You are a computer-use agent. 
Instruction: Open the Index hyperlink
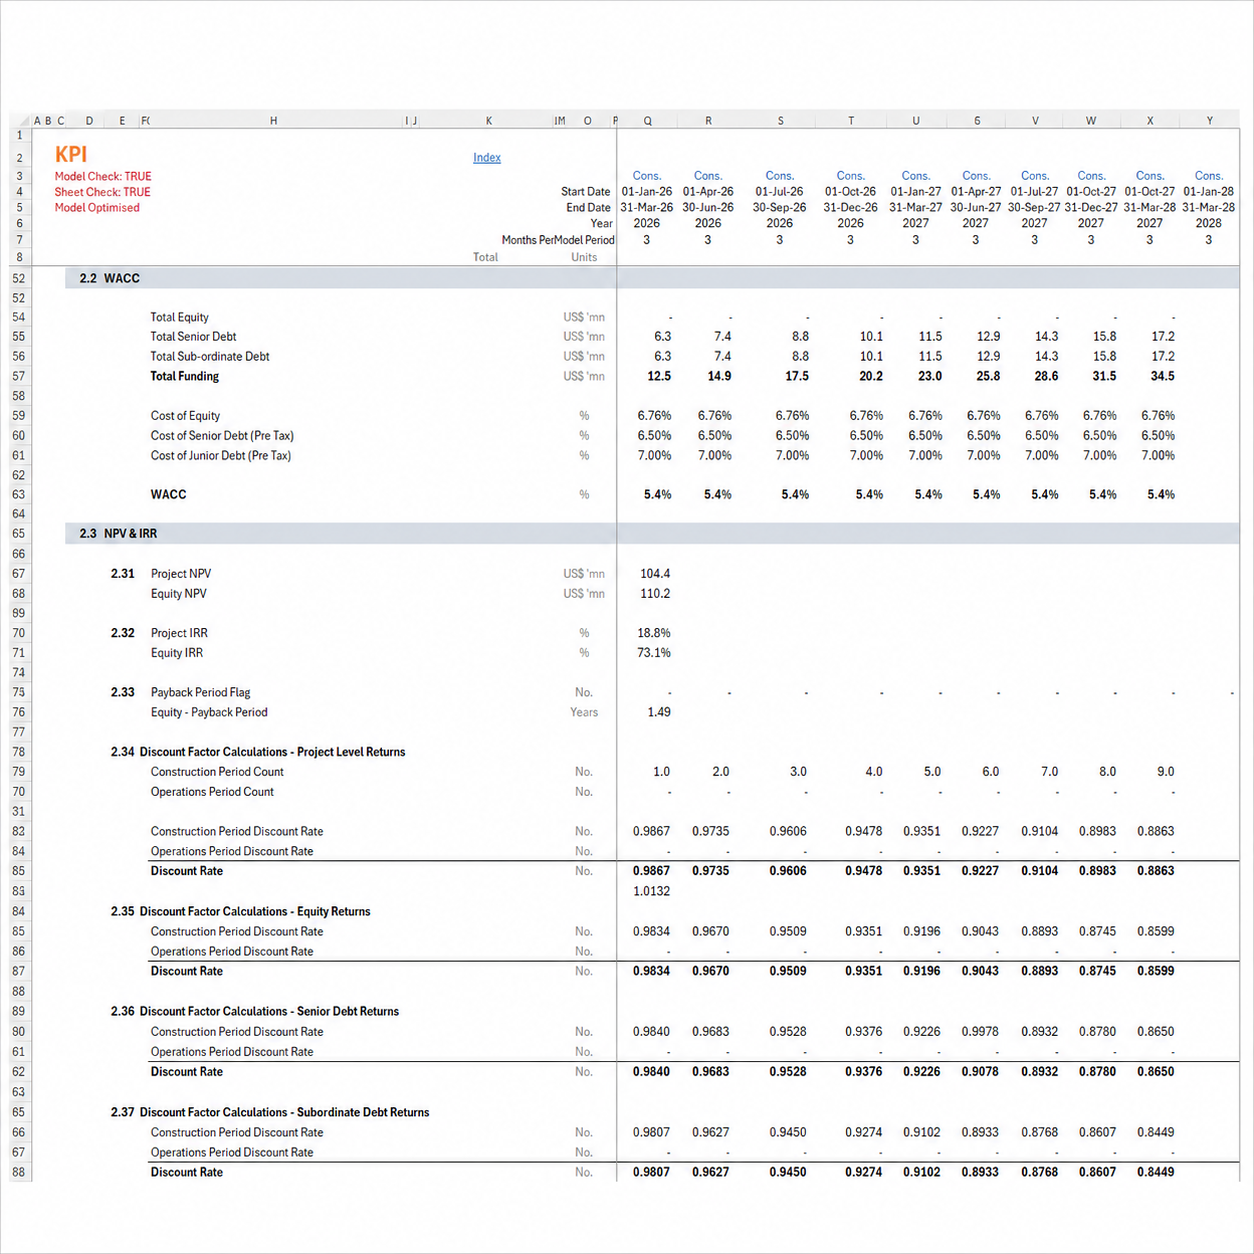click(486, 158)
